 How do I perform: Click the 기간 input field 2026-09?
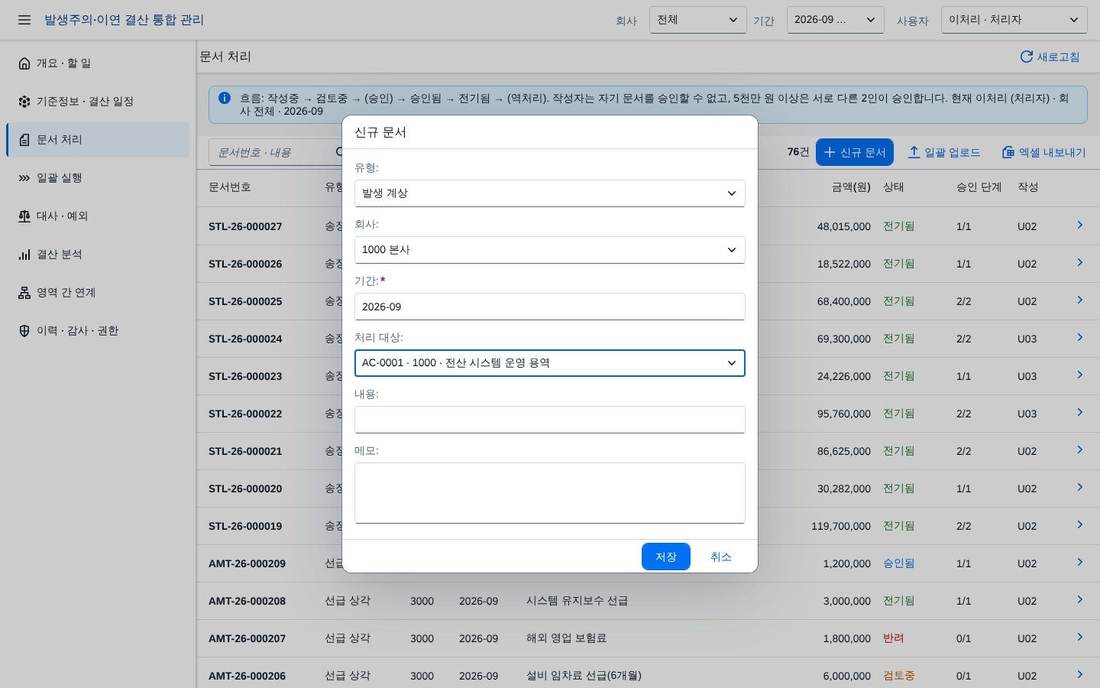(x=549, y=306)
